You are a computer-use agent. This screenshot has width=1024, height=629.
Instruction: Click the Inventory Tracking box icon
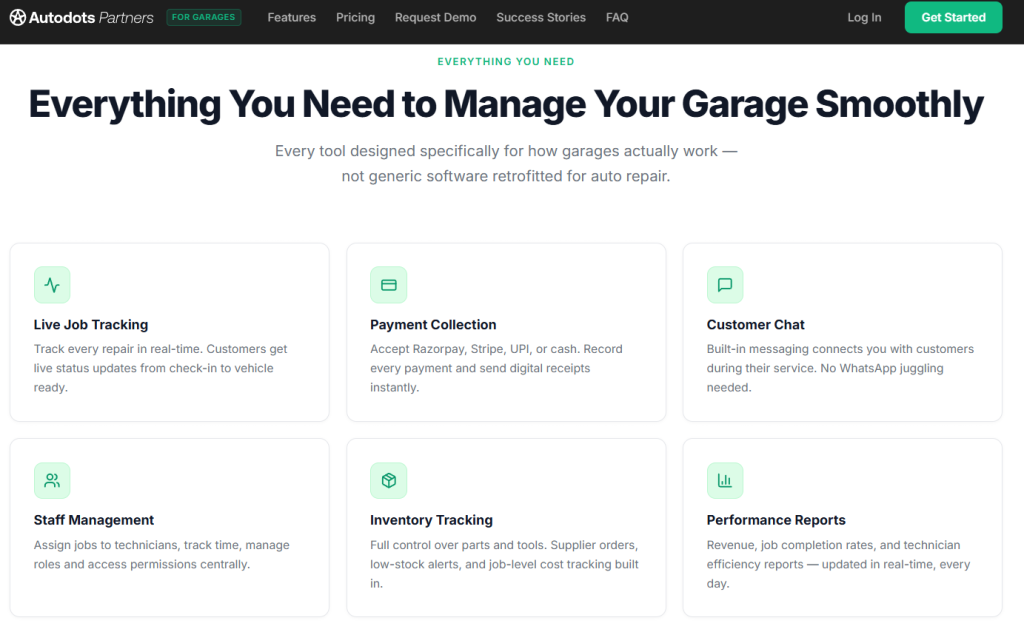388,481
